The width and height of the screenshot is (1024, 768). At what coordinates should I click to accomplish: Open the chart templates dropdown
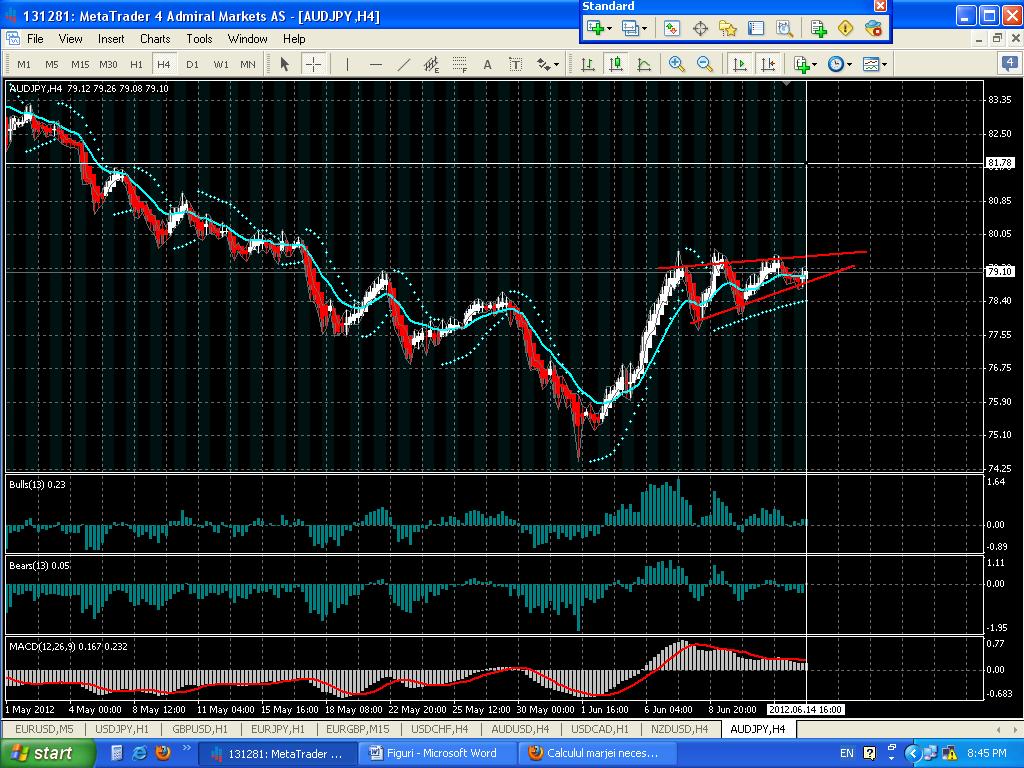coord(875,64)
